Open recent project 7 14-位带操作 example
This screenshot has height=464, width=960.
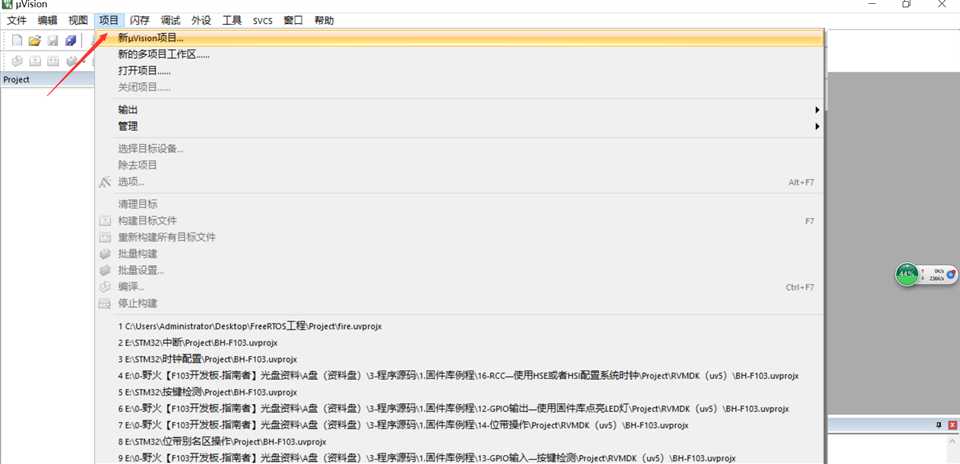pyautogui.click(x=459, y=425)
